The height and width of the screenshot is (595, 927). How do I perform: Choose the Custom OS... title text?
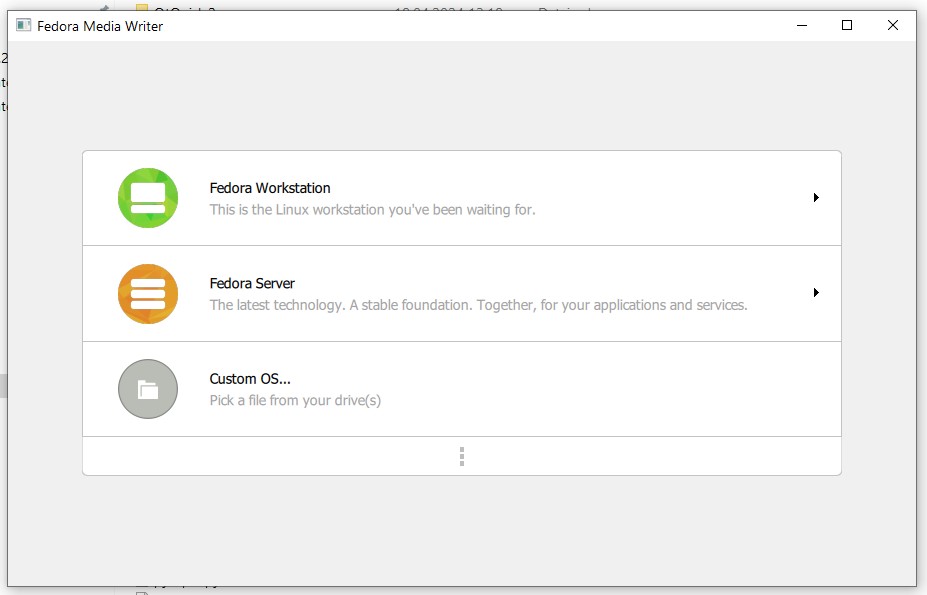tap(249, 379)
